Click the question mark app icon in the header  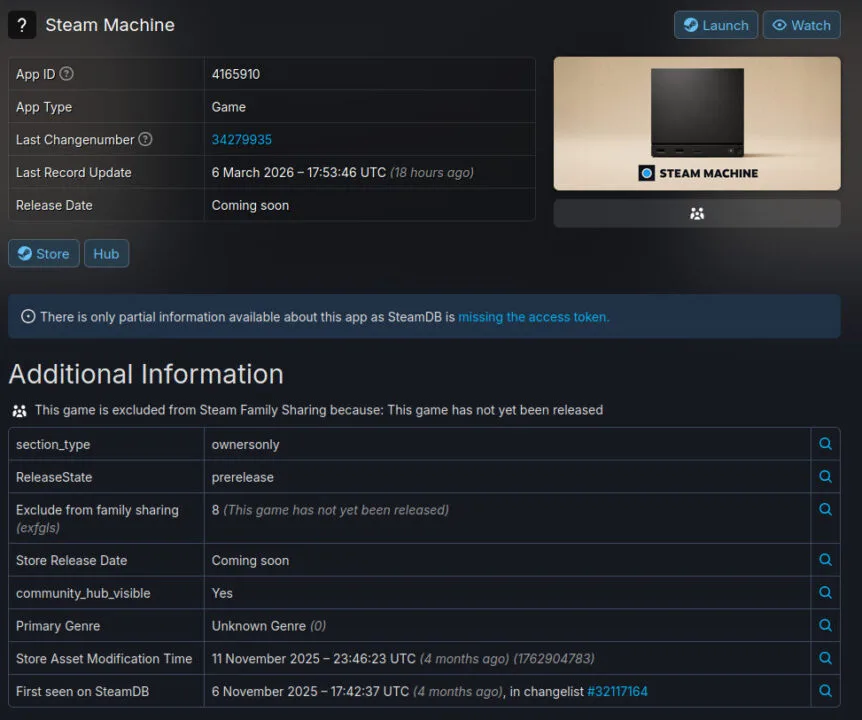tap(22, 24)
